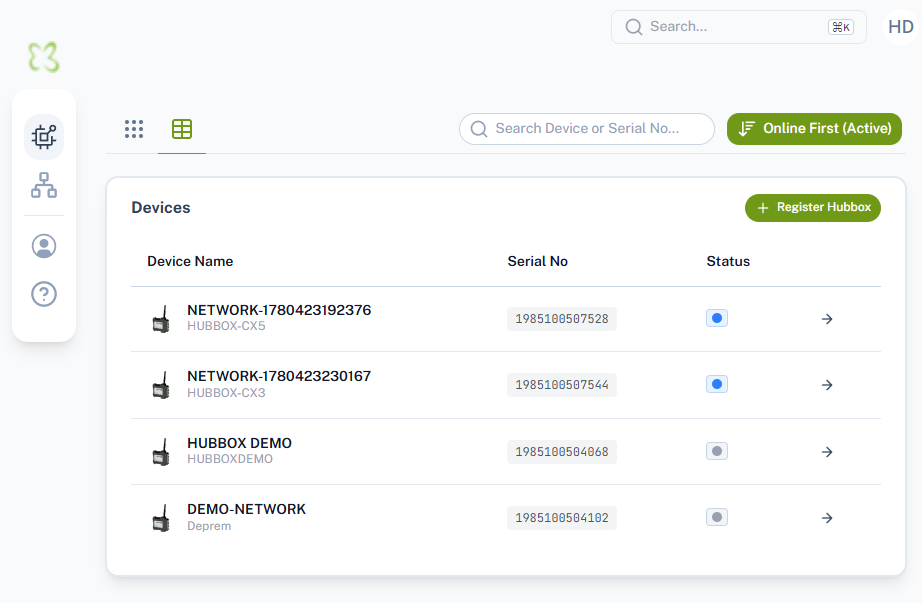Click serial number 1985100507528
922x603 pixels.
[562, 319]
